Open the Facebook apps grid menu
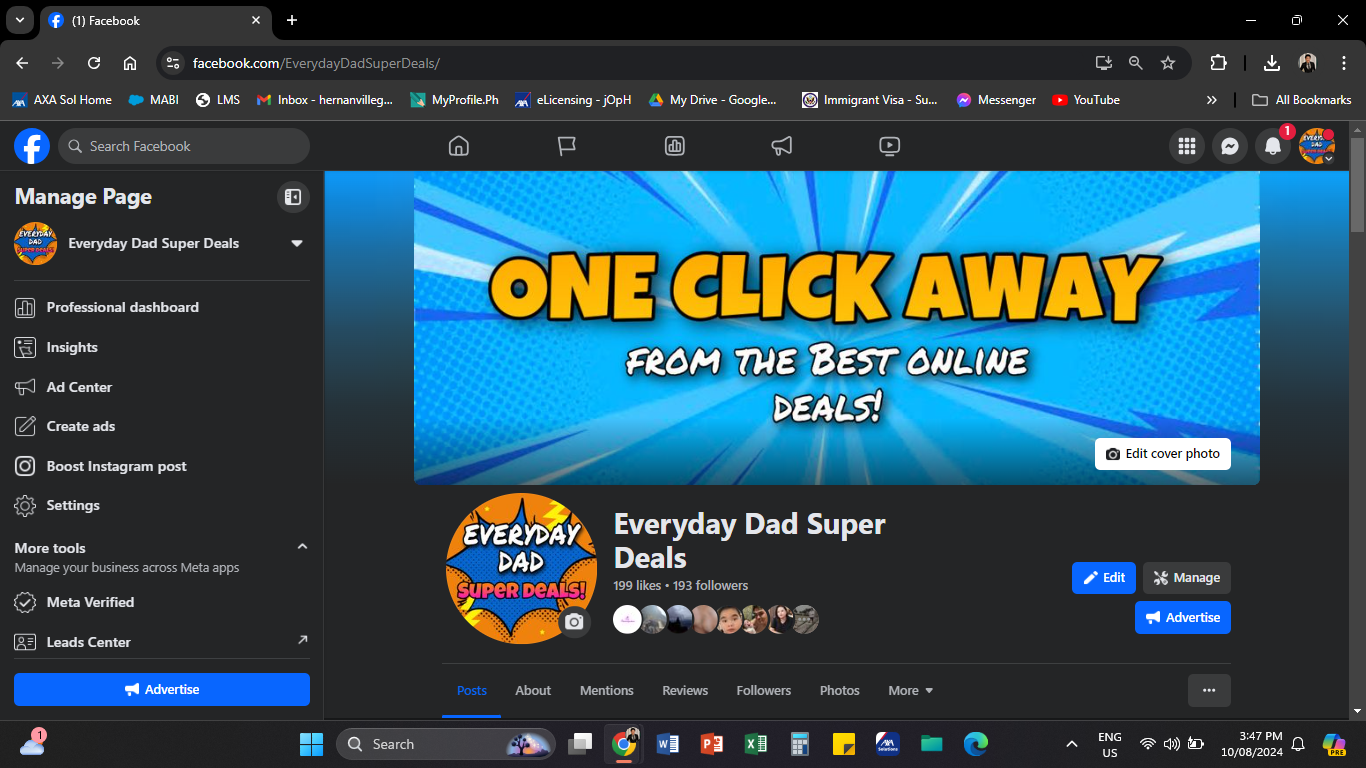1366x768 pixels. pos(1187,146)
